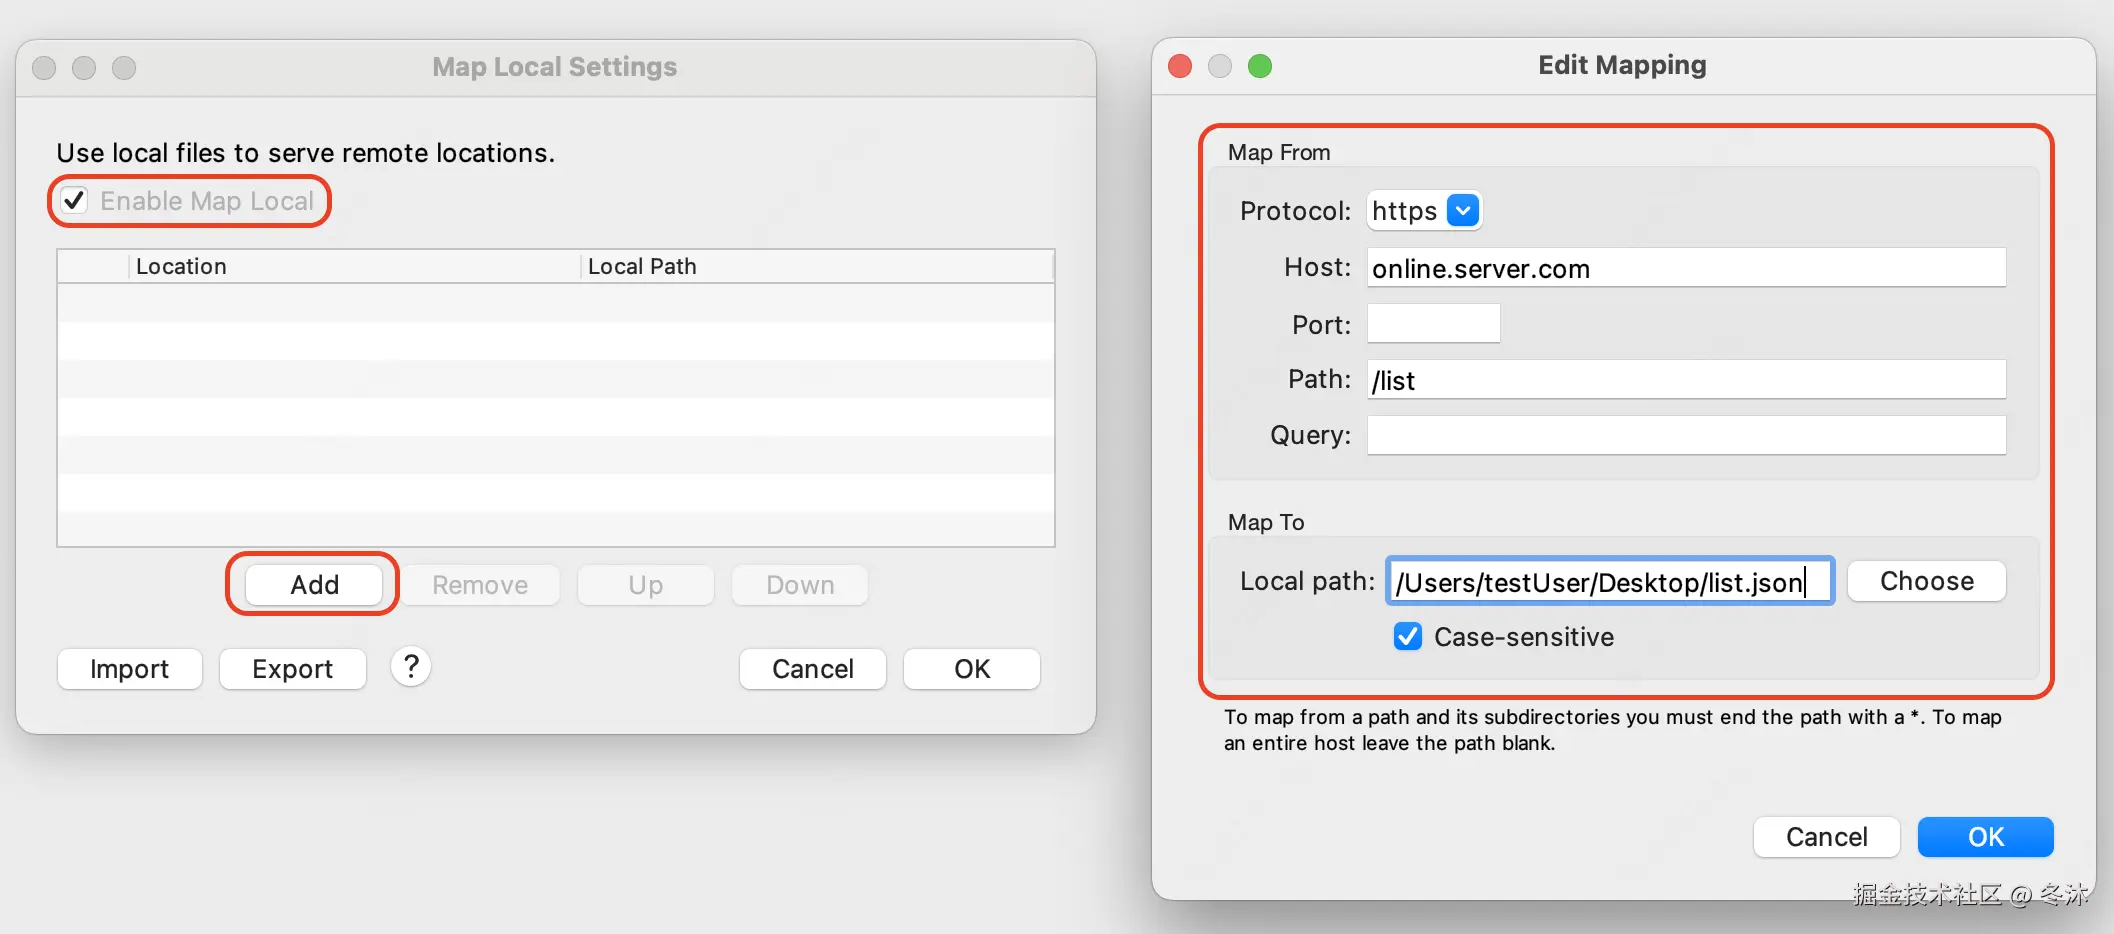2114x934 pixels.
Task: Select the Path field containing /list
Action: [x=1686, y=380]
